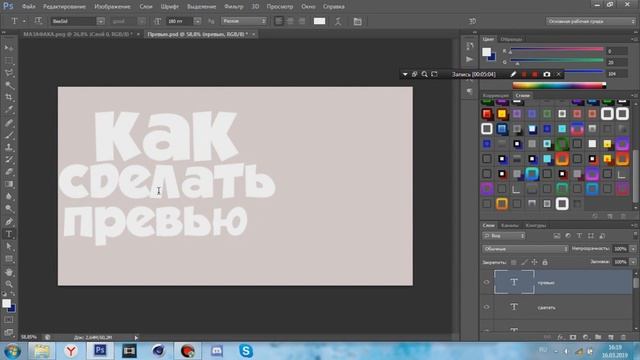The width and height of the screenshot is (640, 360).
Task: Open the font family dropdown
Action: click(100, 21)
